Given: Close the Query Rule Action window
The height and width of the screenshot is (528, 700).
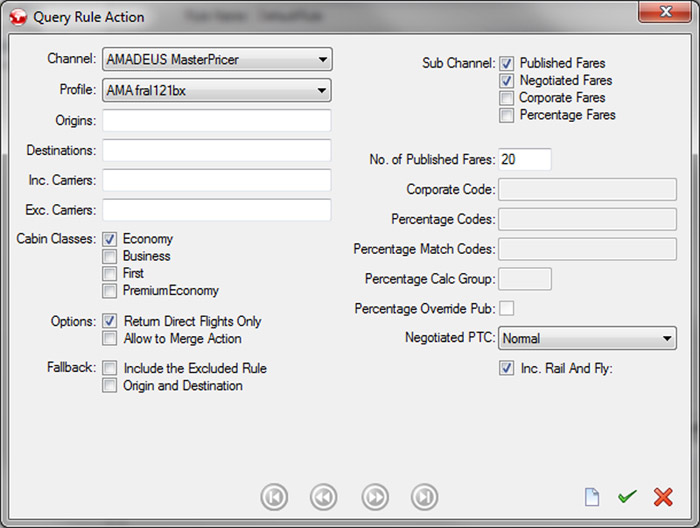Looking at the screenshot, I should (665, 11).
